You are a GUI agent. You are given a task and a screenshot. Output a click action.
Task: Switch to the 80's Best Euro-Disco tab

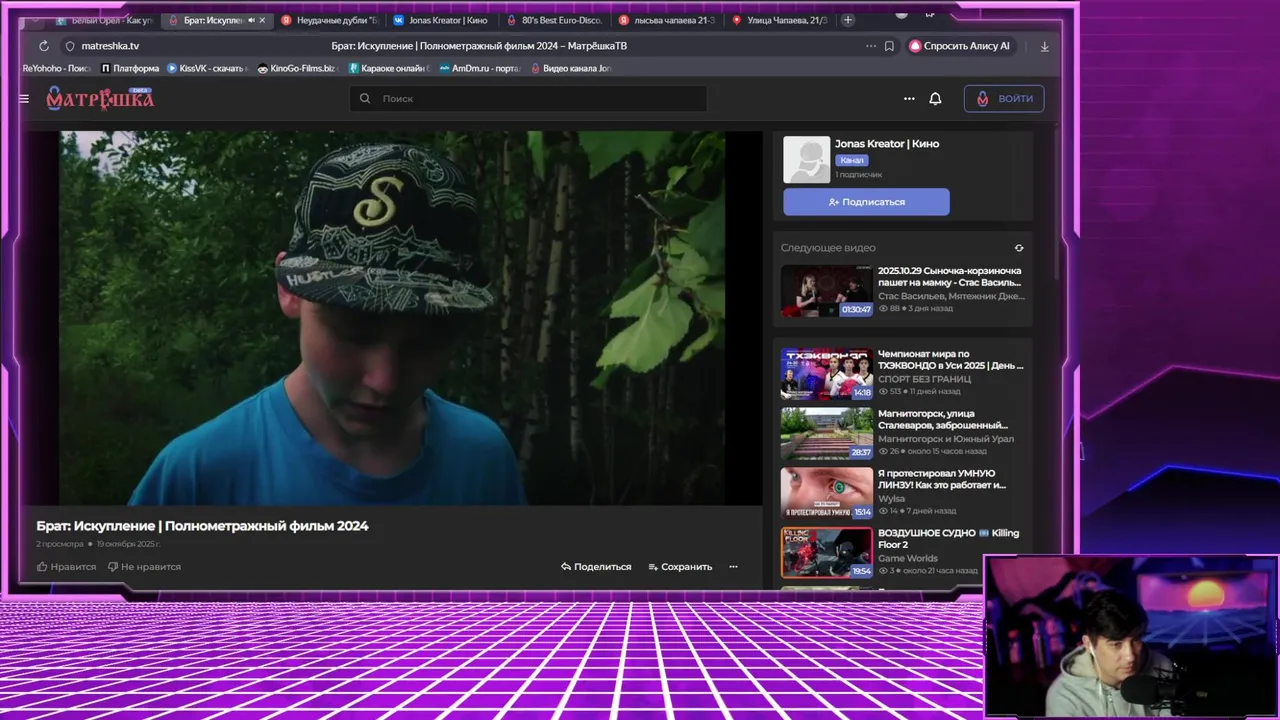coord(554,20)
